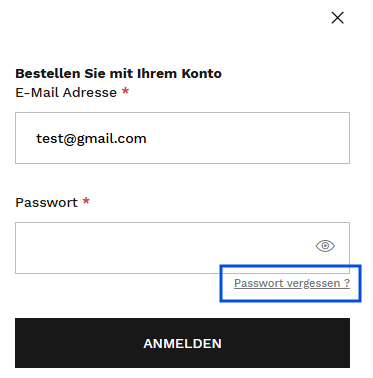This screenshot has width=373, height=378.
Task: Click the 'E-Mail Adresse' label
Action: tap(66, 93)
